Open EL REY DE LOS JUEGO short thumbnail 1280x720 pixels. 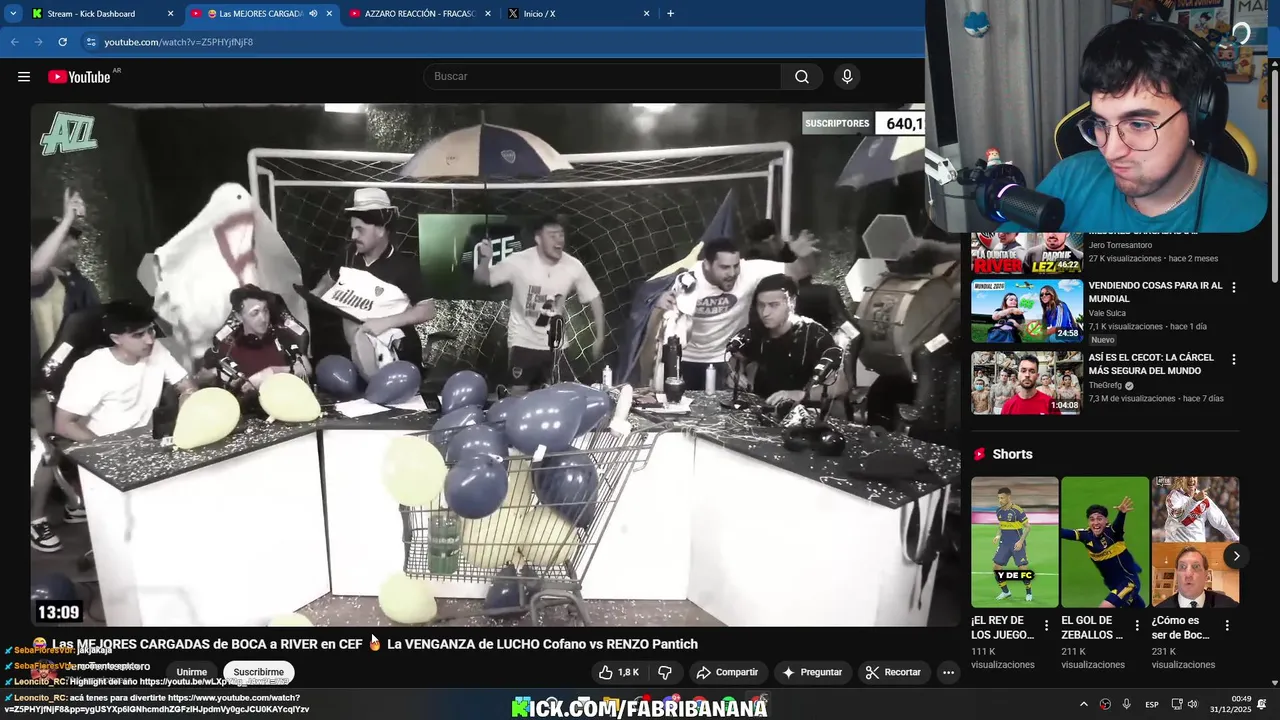tap(1014, 542)
